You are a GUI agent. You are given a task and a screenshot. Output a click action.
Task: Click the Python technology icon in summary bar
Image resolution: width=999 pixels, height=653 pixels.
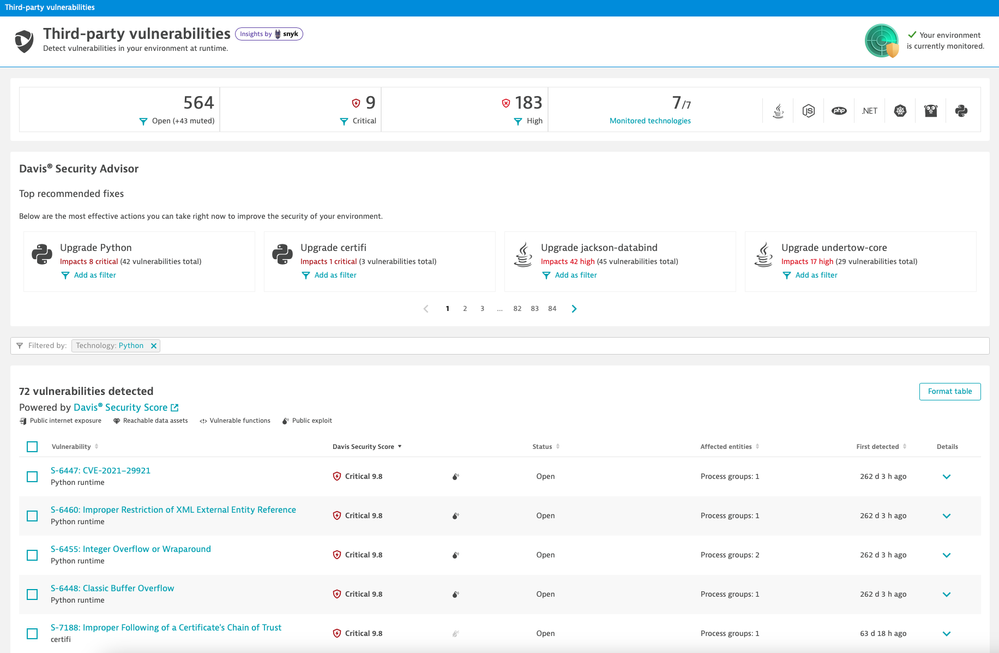[961, 111]
